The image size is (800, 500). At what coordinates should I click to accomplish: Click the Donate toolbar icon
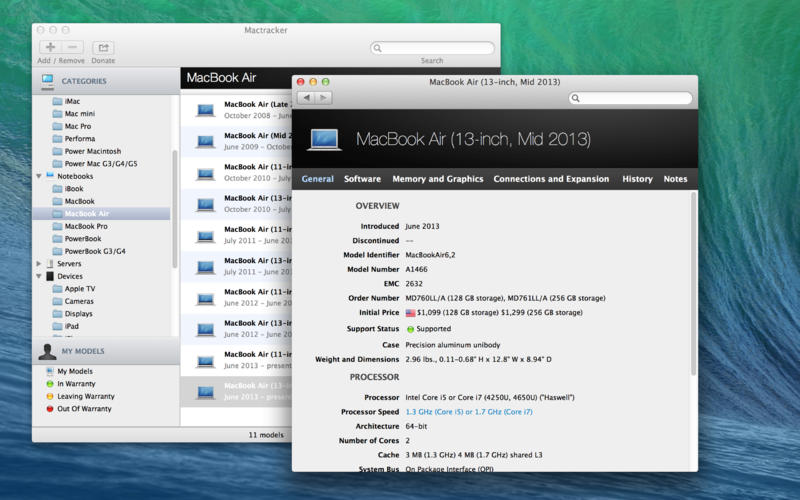tap(103, 47)
